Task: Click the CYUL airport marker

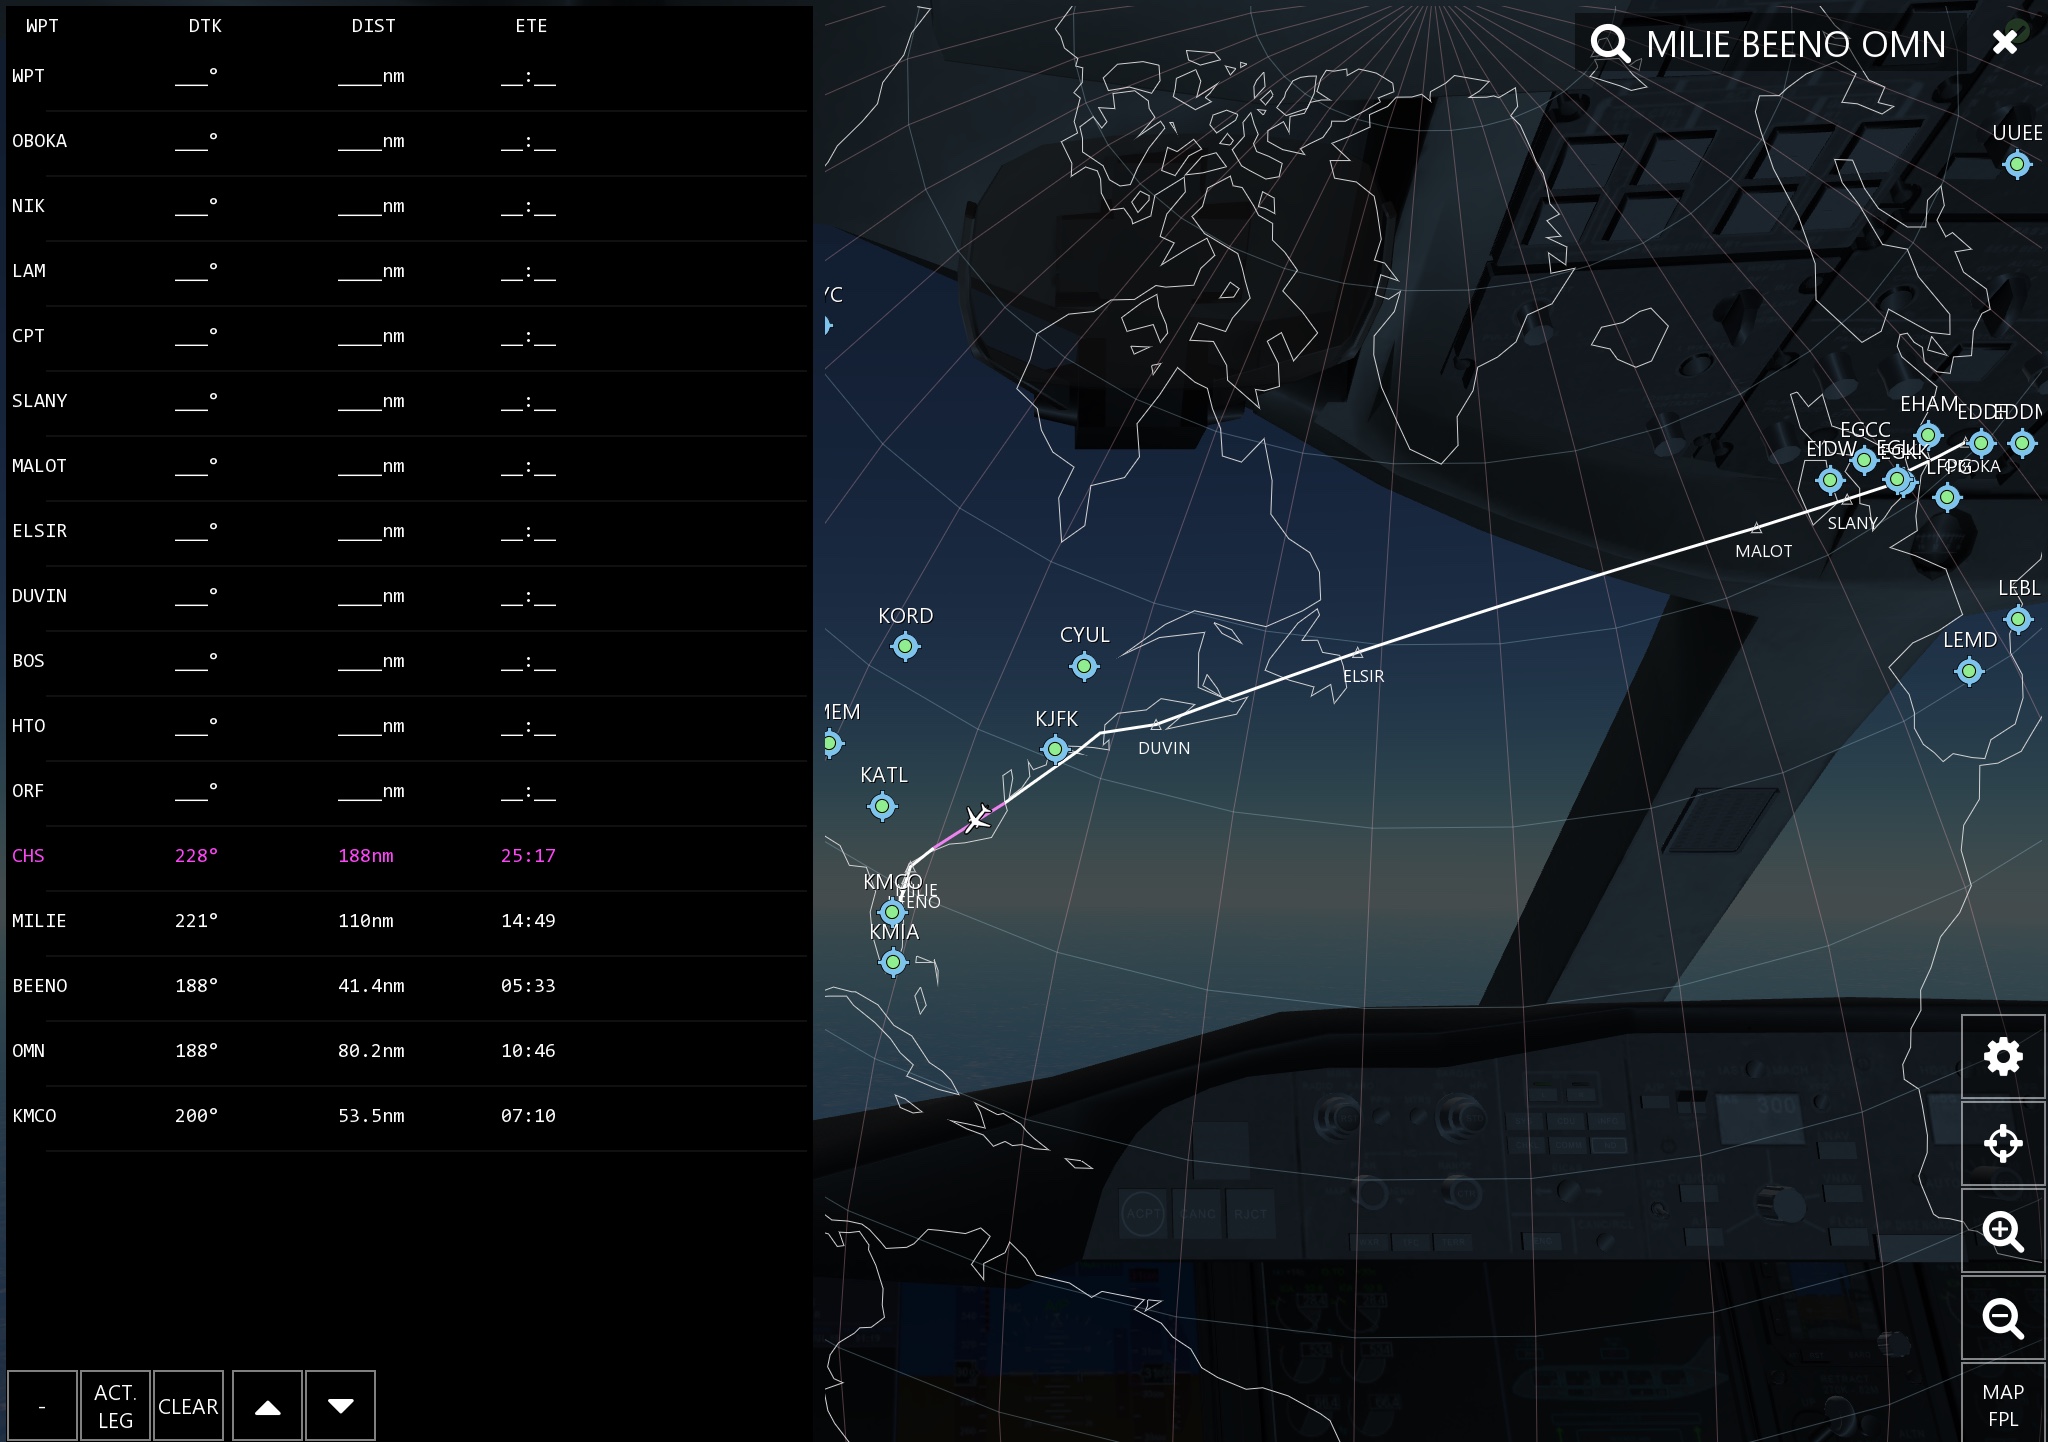Action: 1084,666
